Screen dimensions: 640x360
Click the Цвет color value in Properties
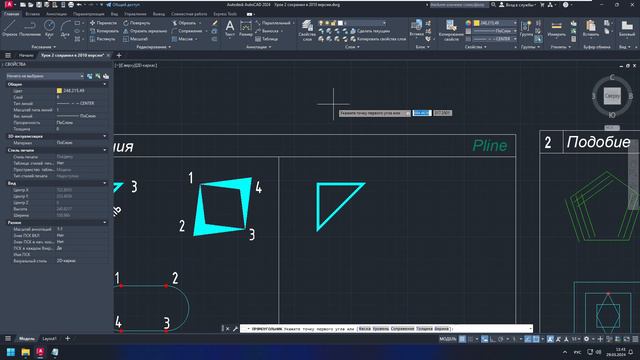pyautogui.click(x=82, y=91)
